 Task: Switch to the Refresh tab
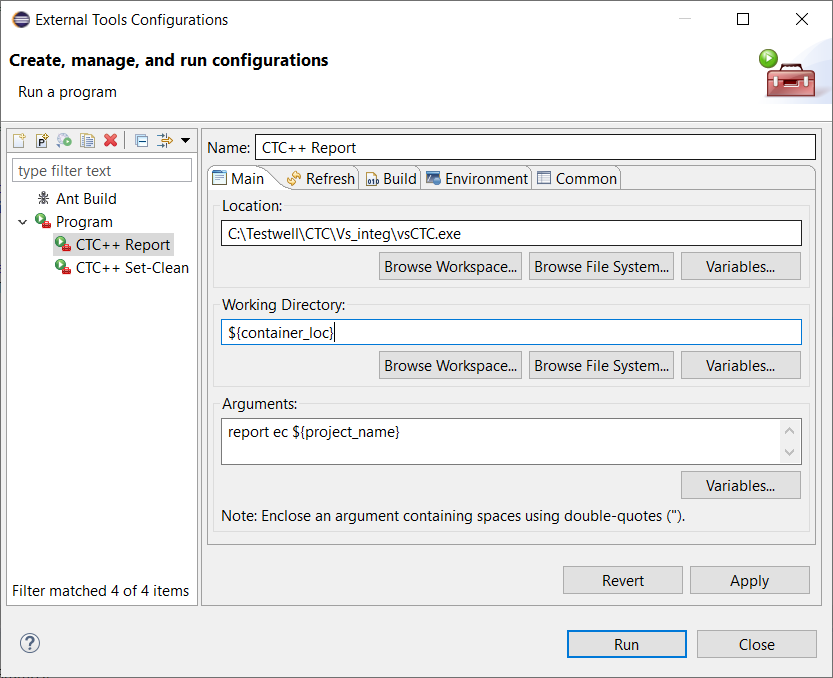click(320, 179)
